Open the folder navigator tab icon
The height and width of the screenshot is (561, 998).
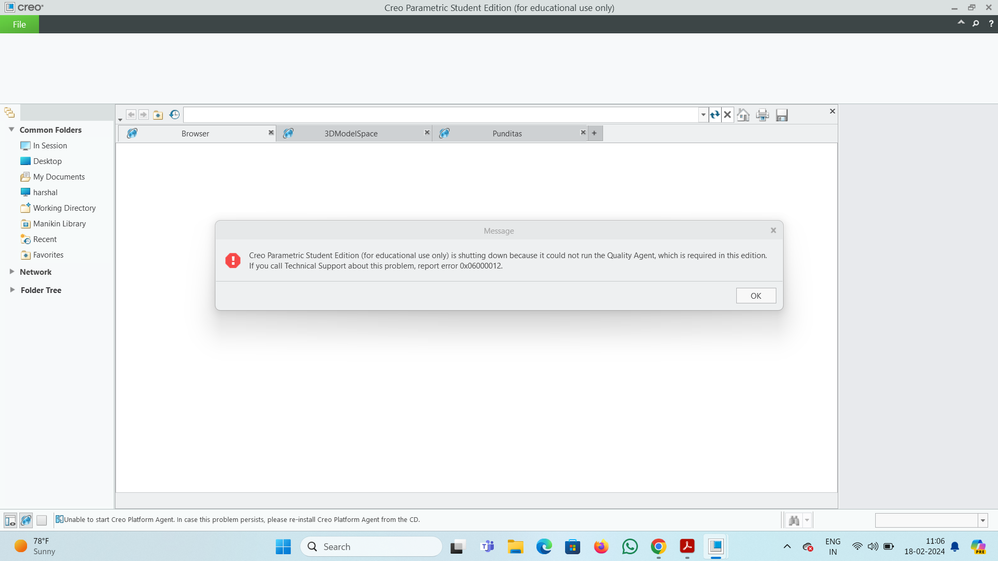[10, 113]
